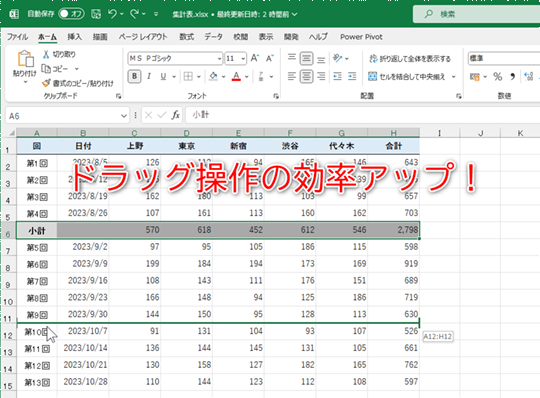Image resolution: width=540 pixels, height=398 pixels.
Task: Open the font color picker arrow
Action: (x=247, y=77)
